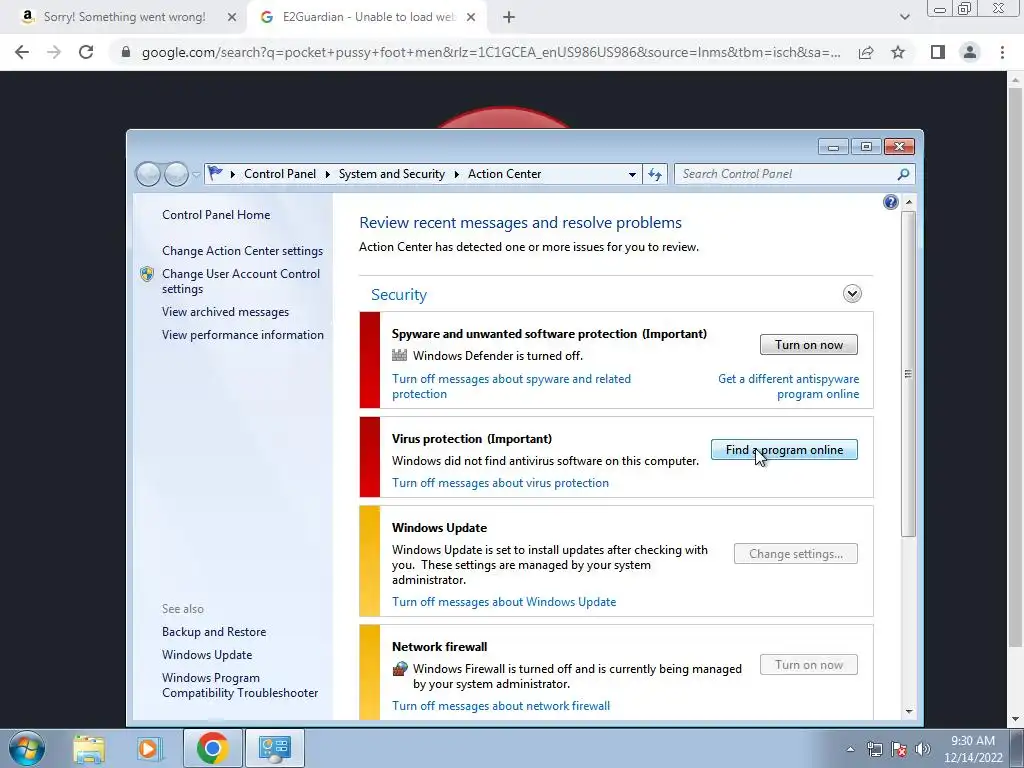Click the padlock site info icon

click(x=126, y=52)
